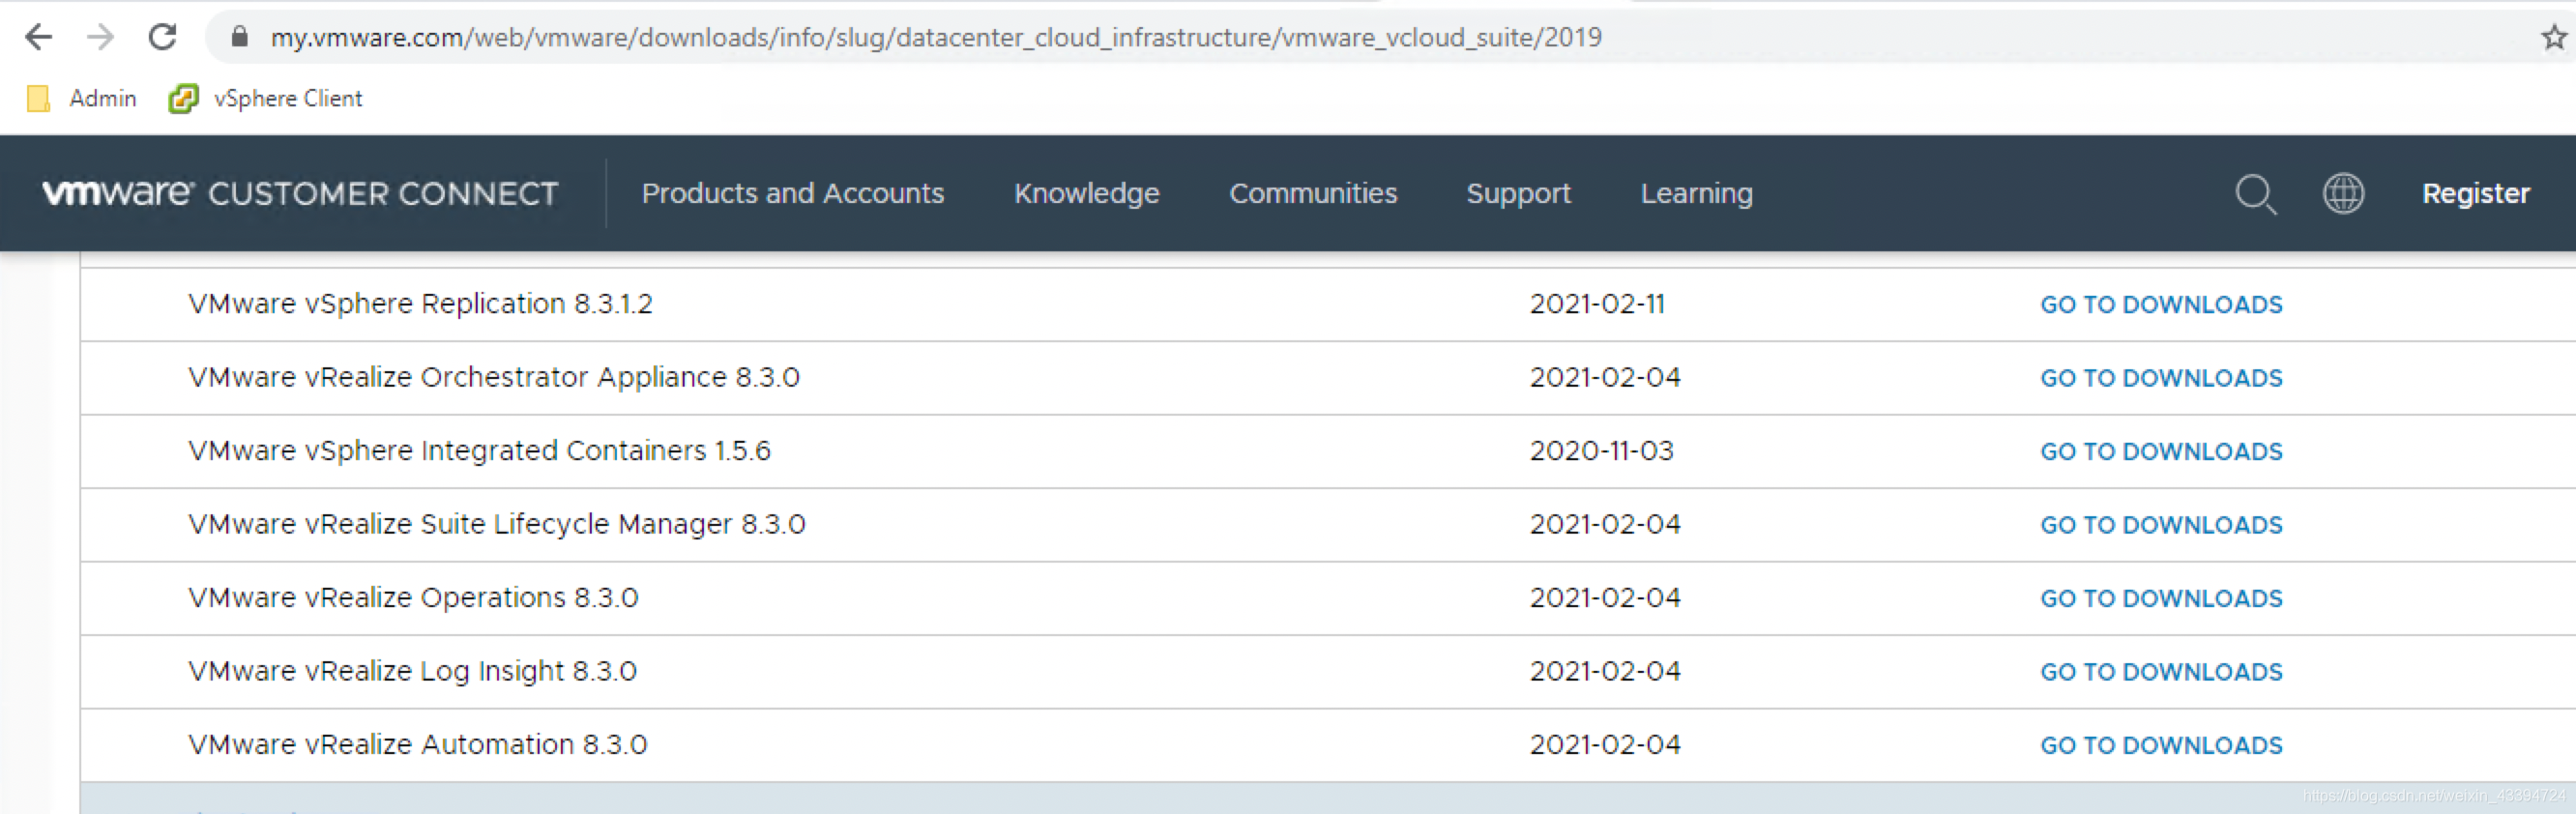Go to downloads for vRealize Orchestrator Appliance

point(2161,378)
